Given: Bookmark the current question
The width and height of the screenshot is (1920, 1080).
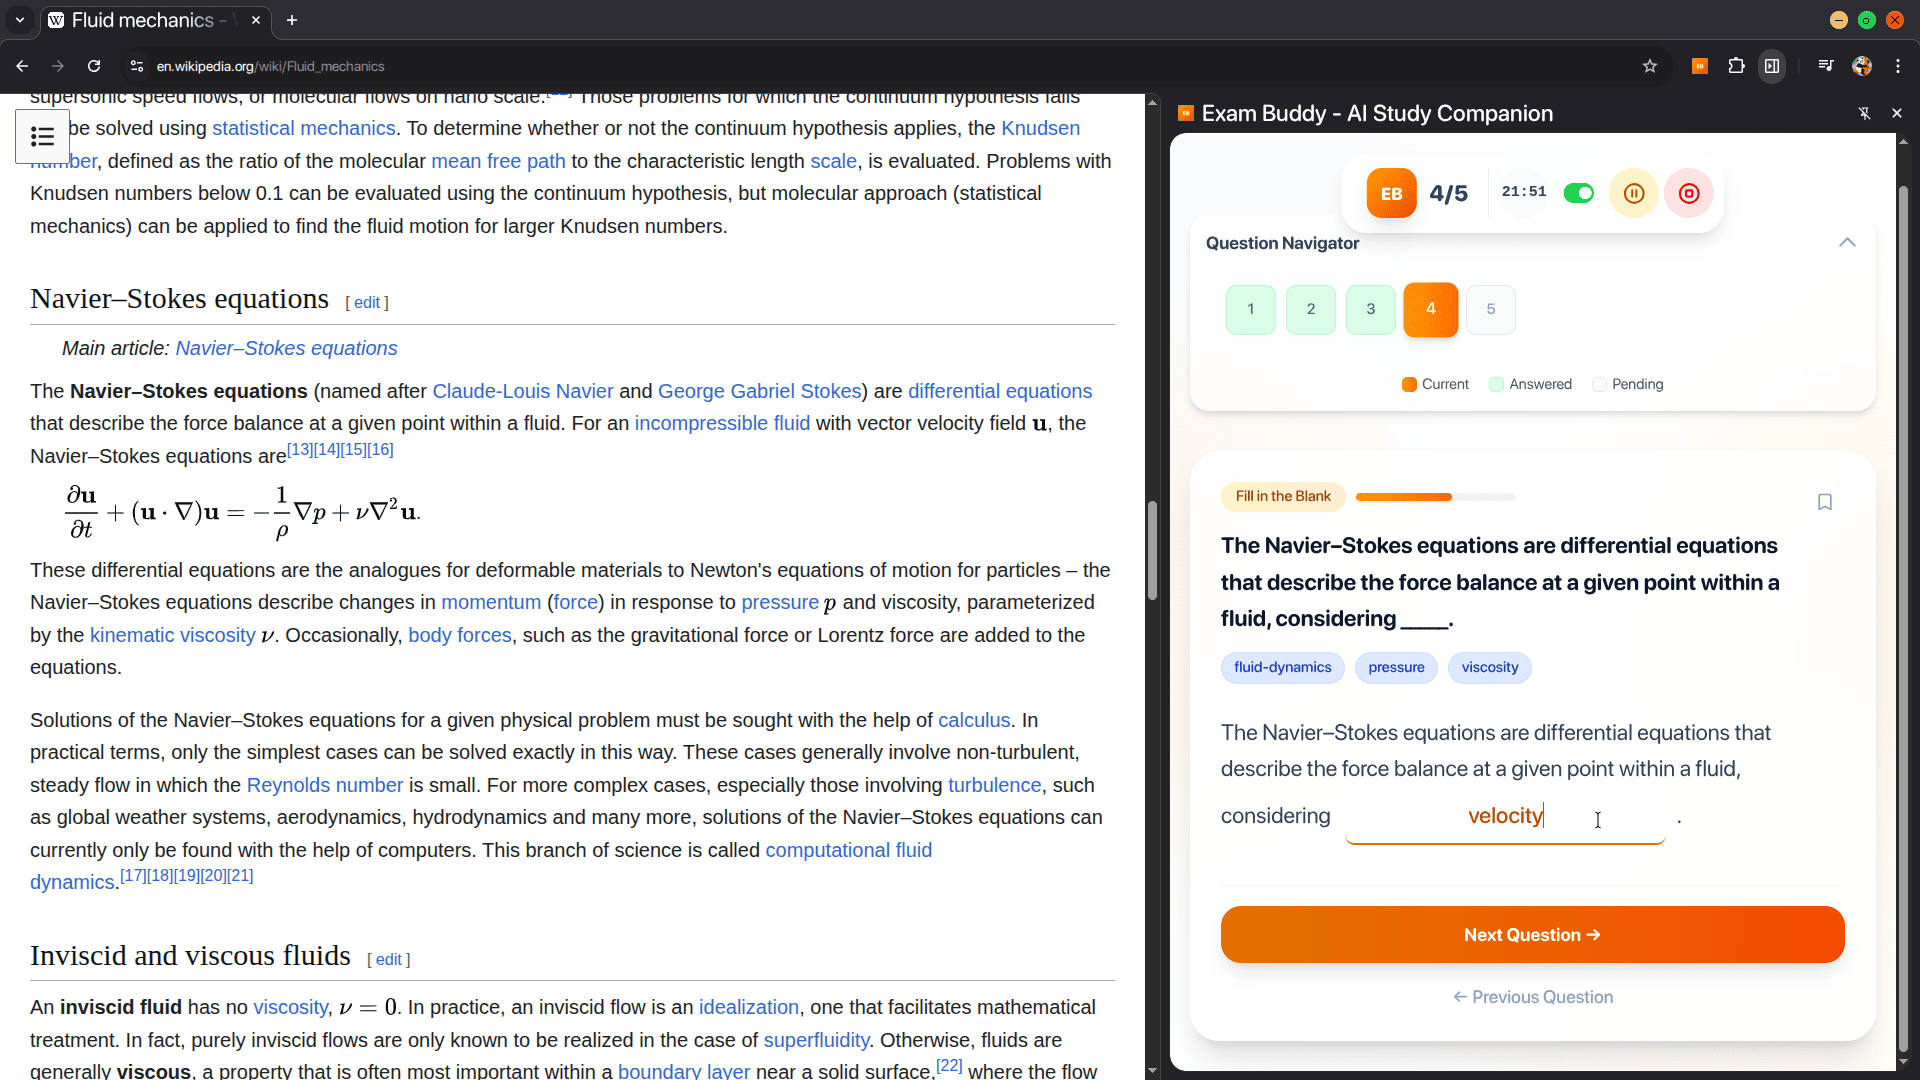Looking at the screenshot, I should [x=1825, y=502].
